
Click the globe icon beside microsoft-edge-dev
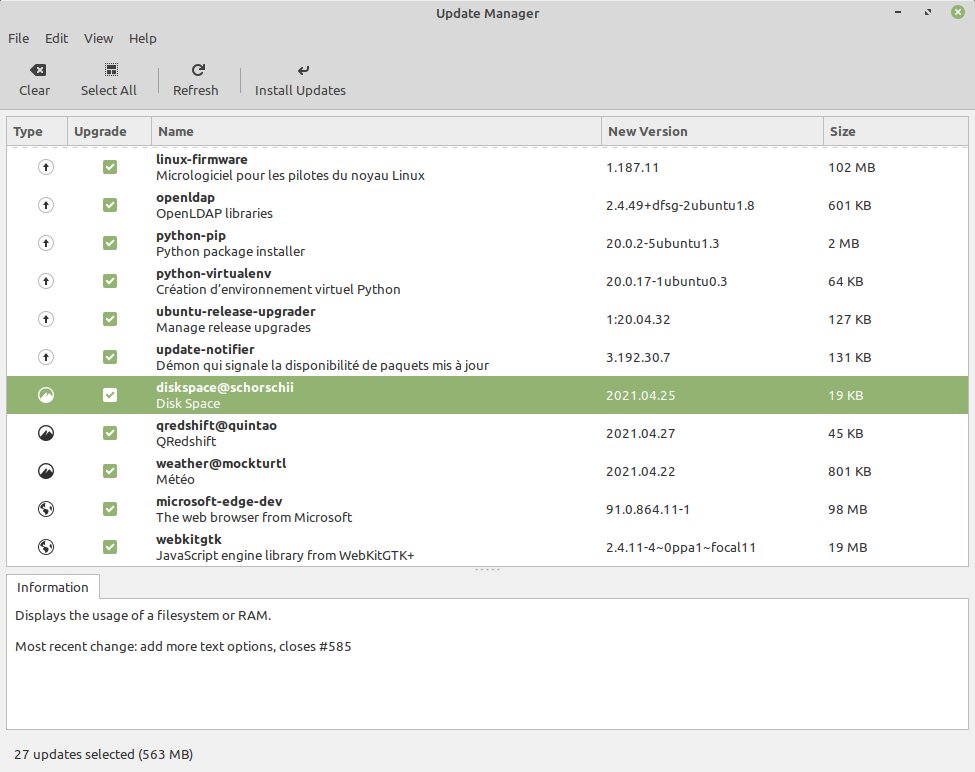[x=46, y=509]
